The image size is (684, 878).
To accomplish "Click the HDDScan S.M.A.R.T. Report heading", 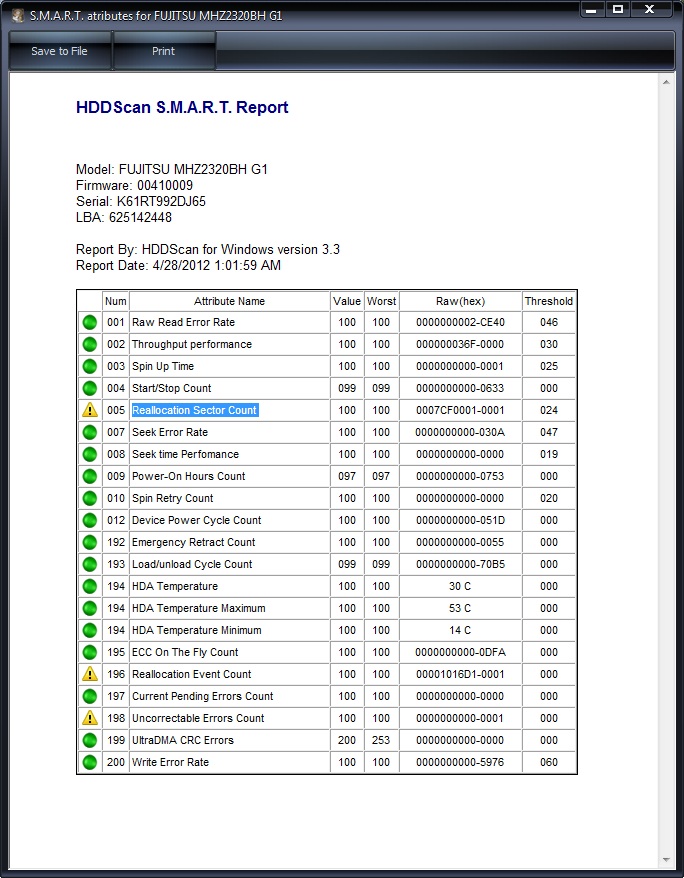I will [182, 108].
